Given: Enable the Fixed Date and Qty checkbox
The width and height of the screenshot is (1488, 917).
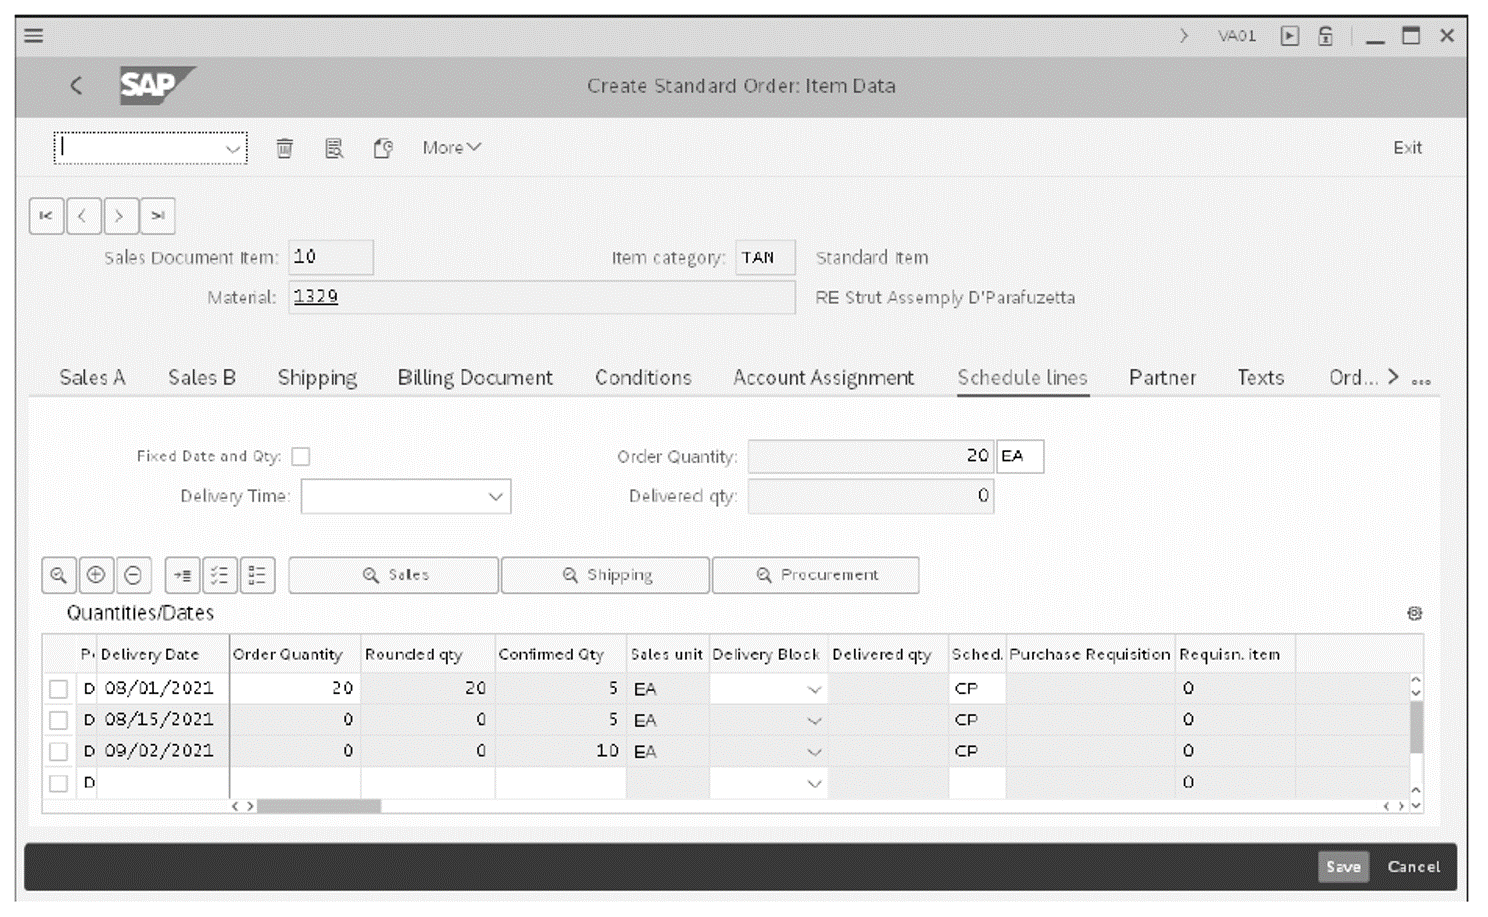Looking at the screenshot, I should [301, 456].
